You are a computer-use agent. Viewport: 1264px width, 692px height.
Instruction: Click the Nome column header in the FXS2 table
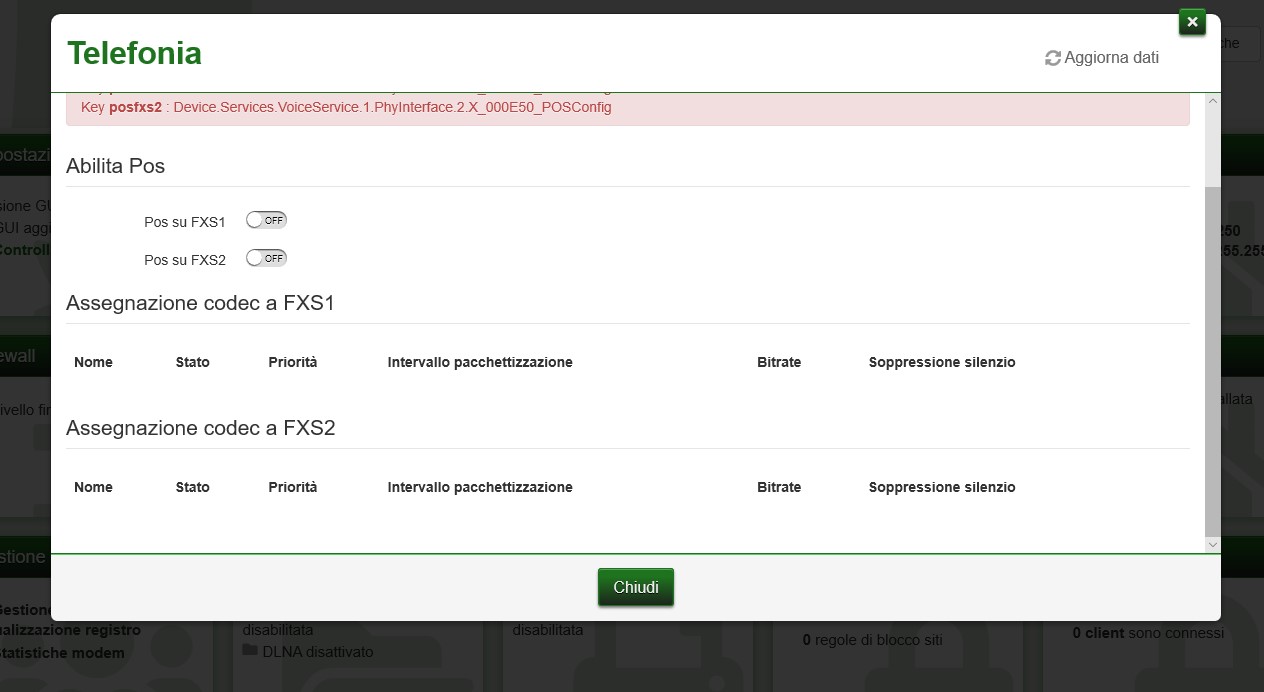pyautogui.click(x=93, y=487)
